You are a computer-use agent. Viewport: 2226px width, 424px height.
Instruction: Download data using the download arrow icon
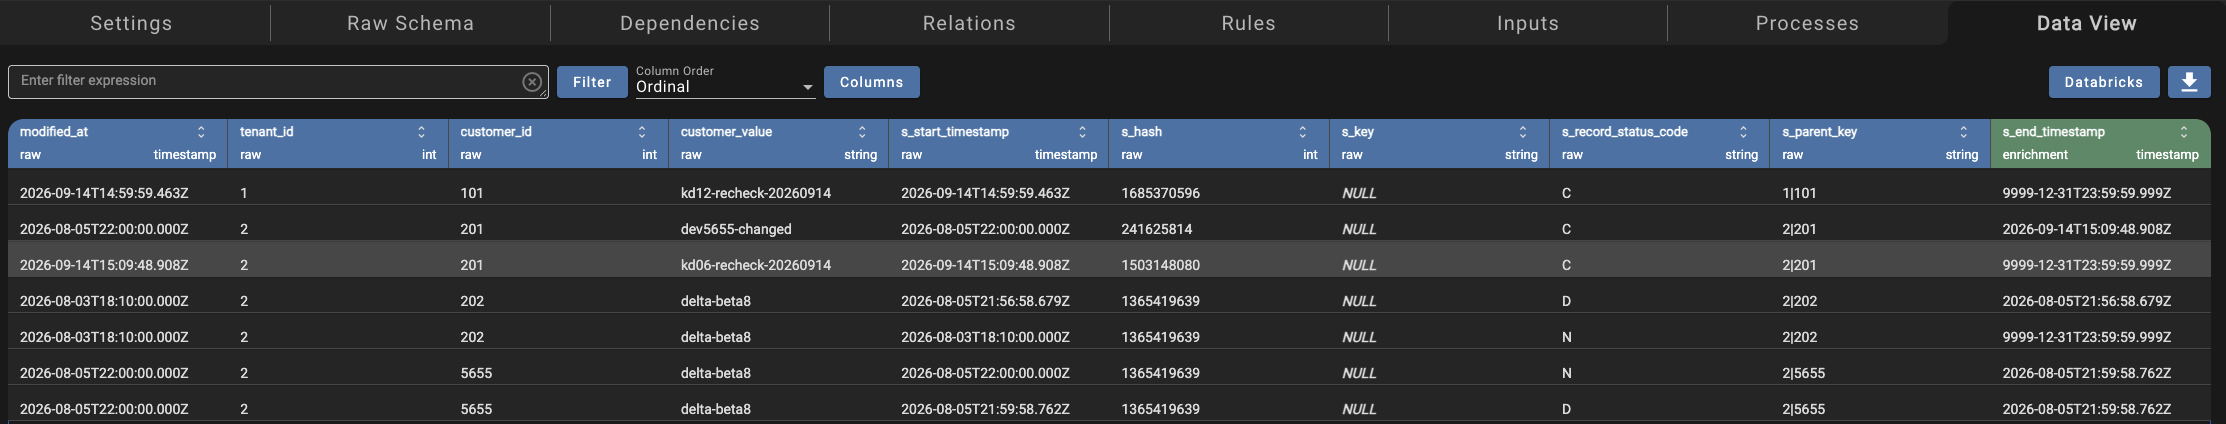[2189, 82]
